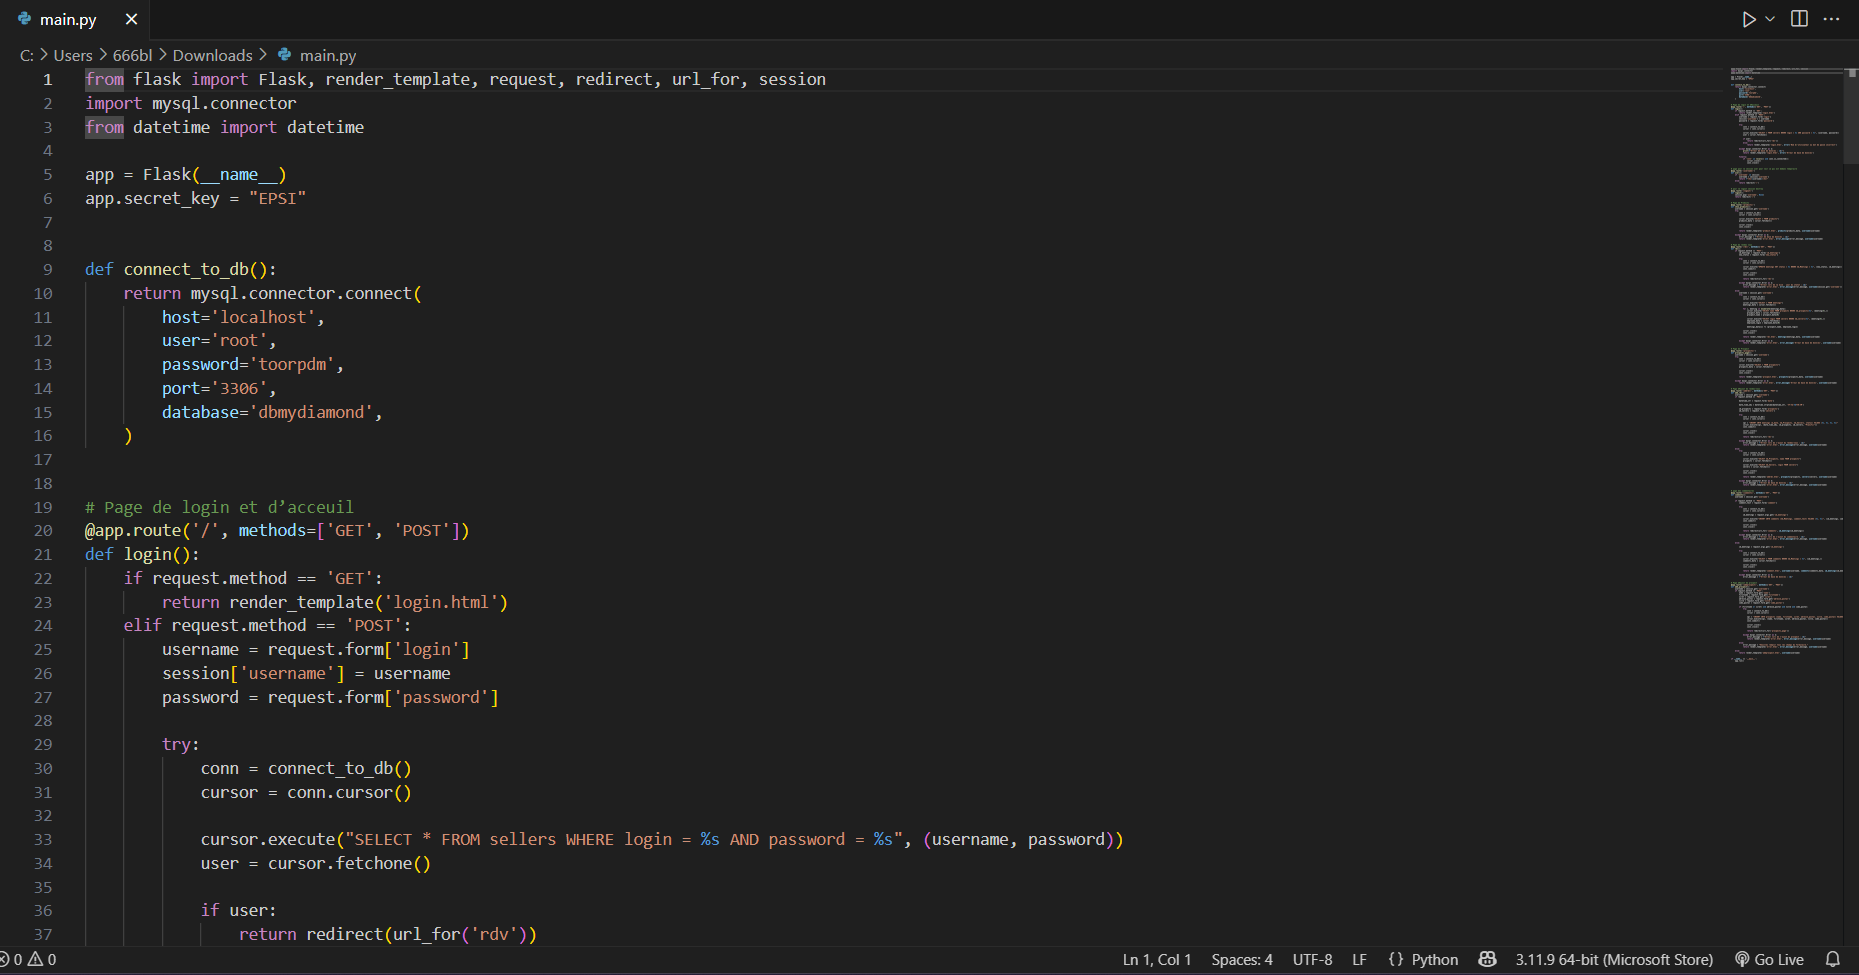This screenshot has width=1859, height=975.
Task: Open the Downloads breadcrumb folder
Action: [212, 55]
